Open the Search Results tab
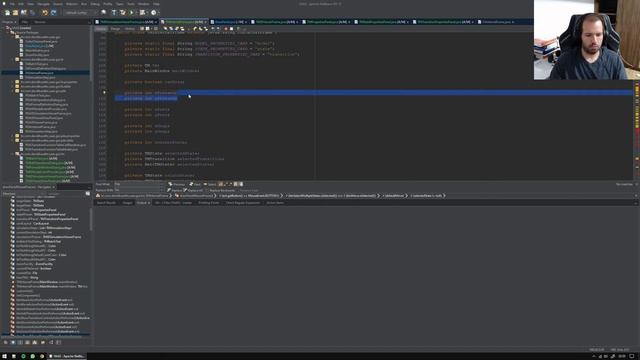Screen dimensions: 640x360 (106, 202)
